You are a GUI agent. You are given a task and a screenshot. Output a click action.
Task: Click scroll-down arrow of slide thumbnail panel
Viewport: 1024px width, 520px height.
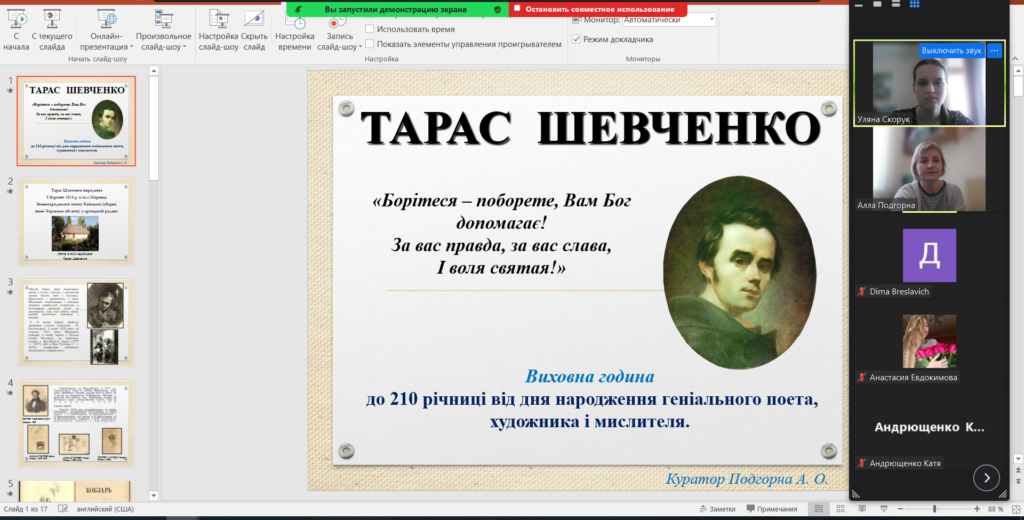click(153, 496)
